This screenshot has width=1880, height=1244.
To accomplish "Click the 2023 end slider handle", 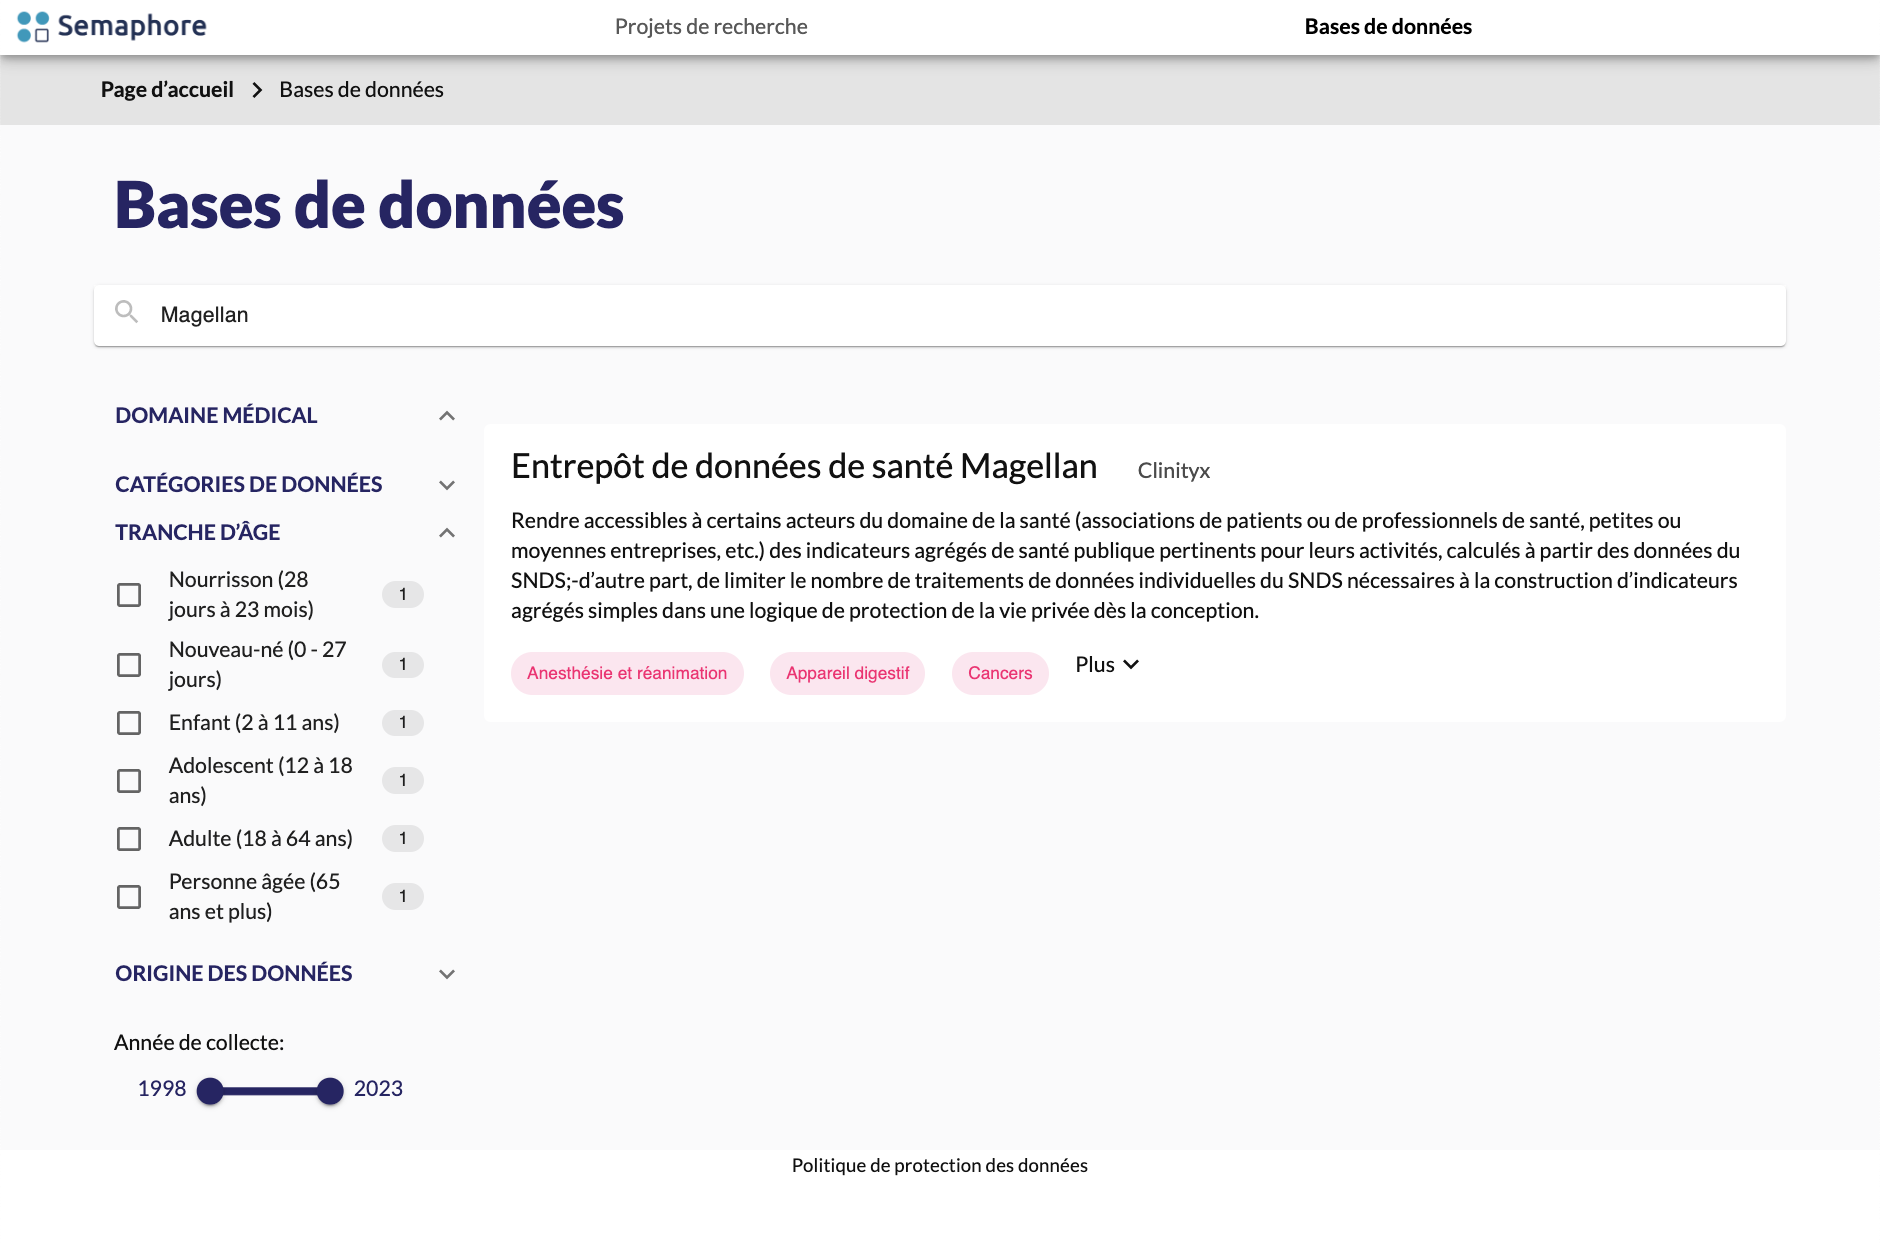I will (x=330, y=1091).
